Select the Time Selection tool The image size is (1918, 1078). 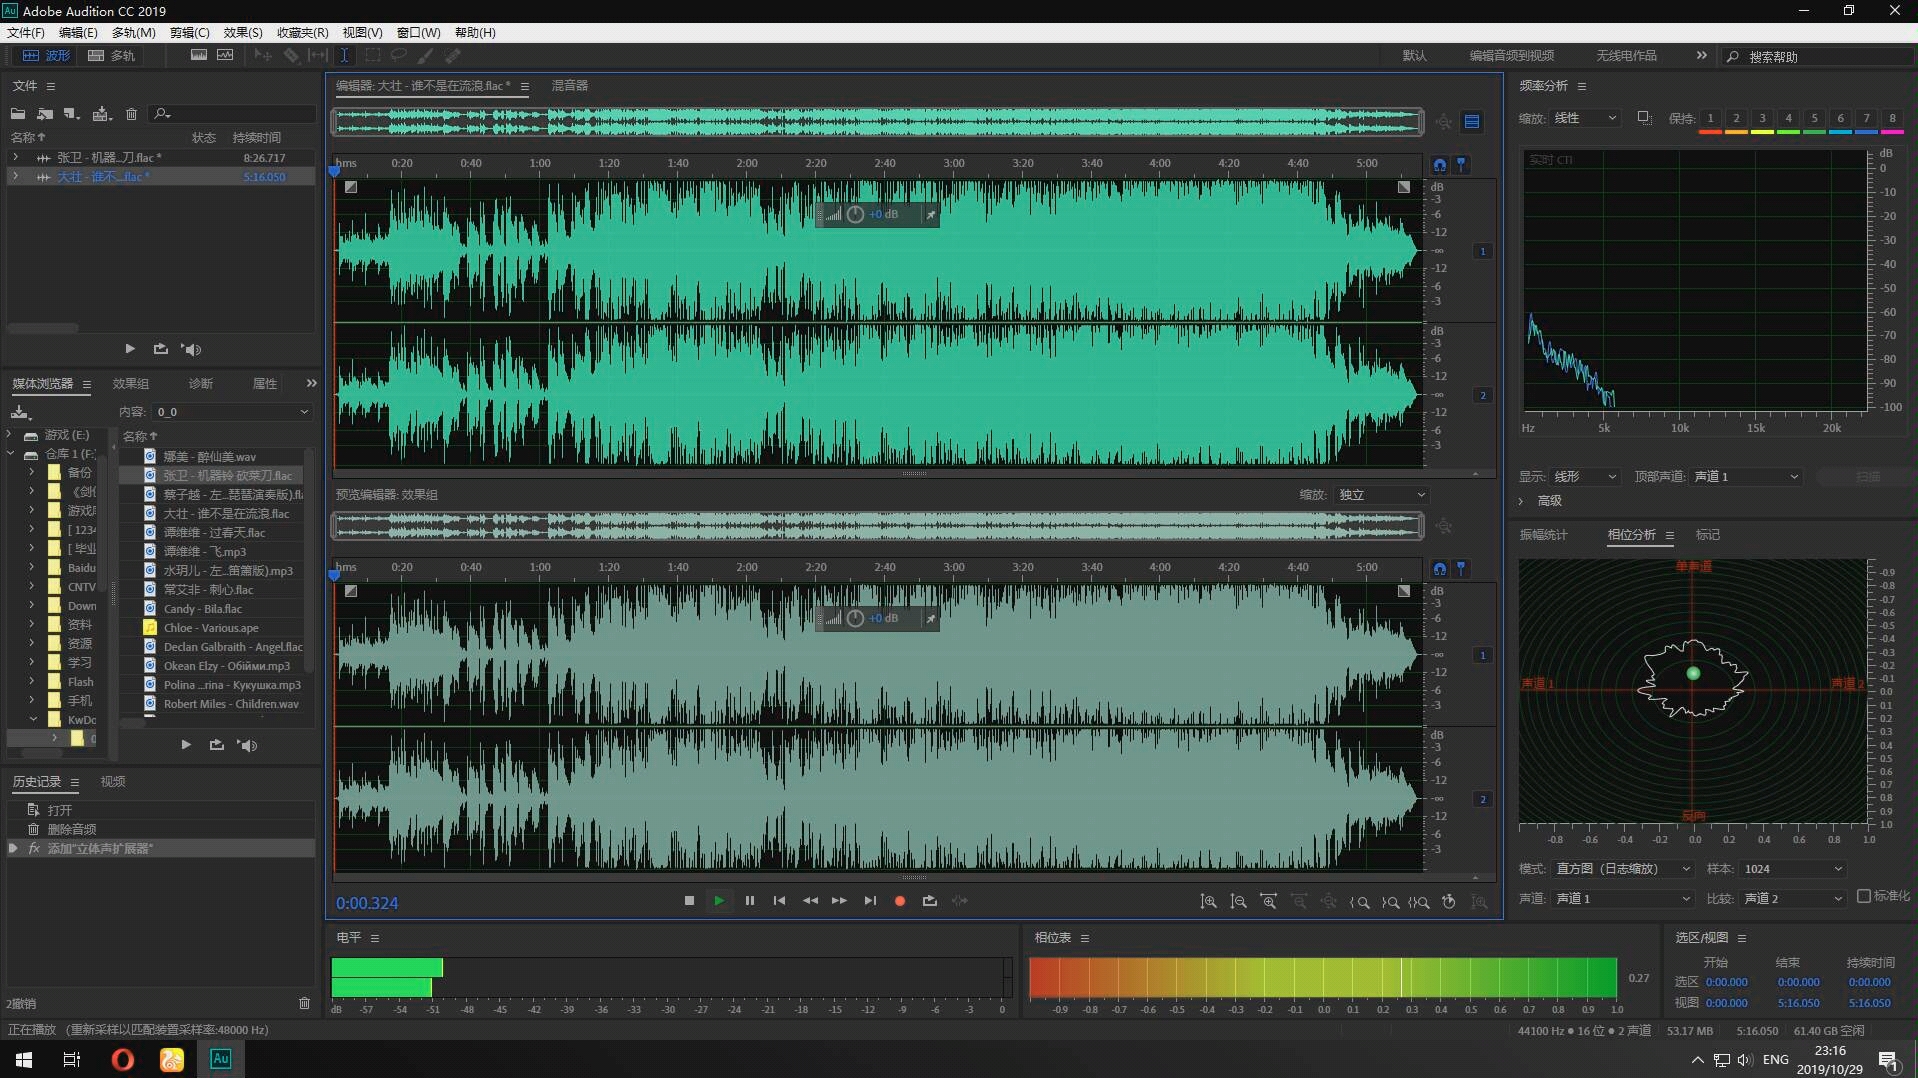point(344,56)
